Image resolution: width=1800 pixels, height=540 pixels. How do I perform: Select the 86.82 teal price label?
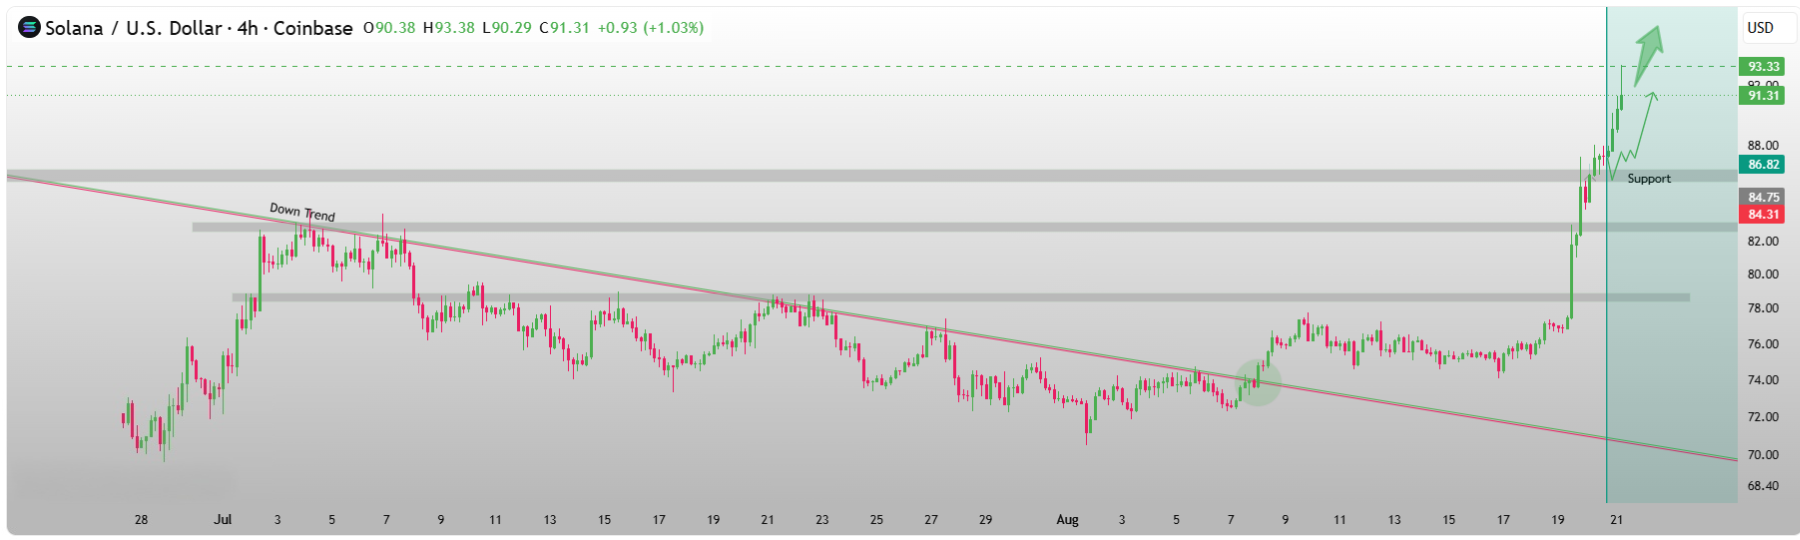coord(1764,165)
